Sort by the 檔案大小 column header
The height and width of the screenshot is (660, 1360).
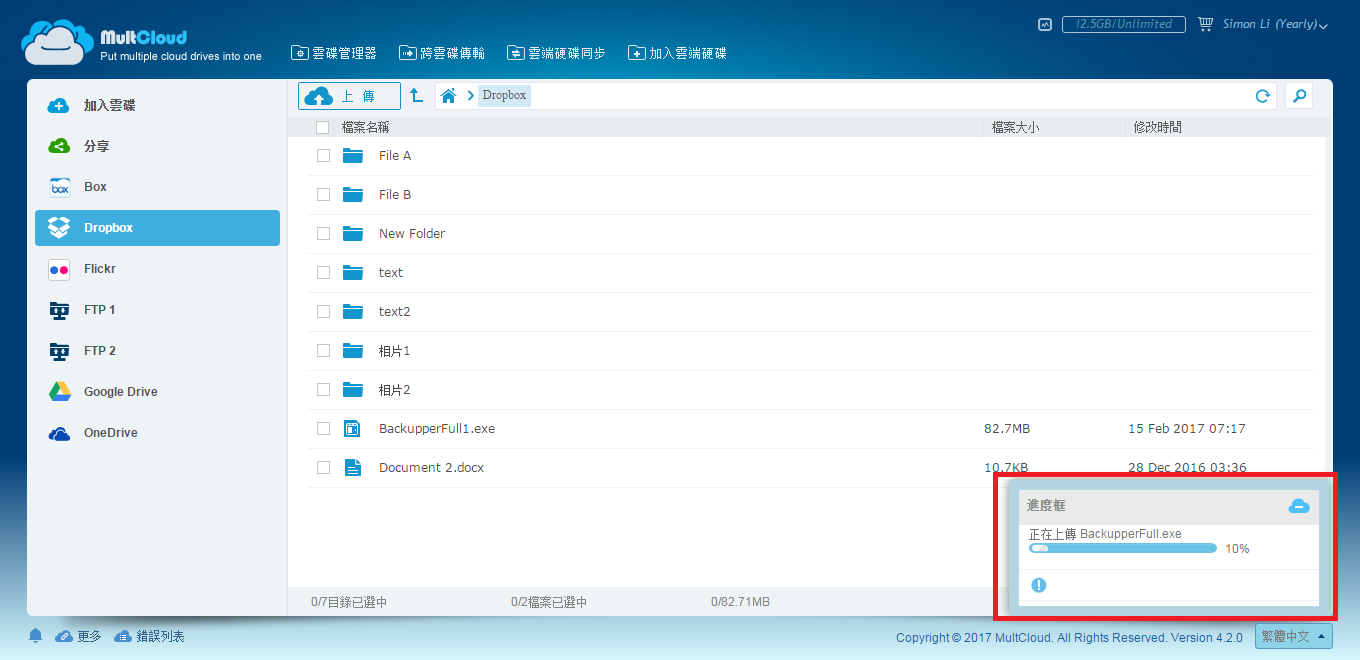click(1015, 127)
